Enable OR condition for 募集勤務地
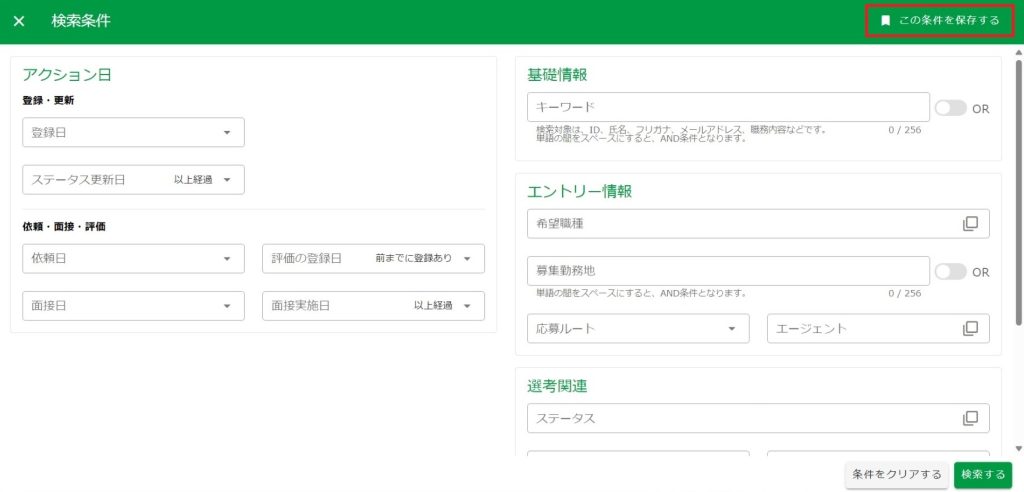This screenshot has height=492, width=1024. (x=950, y=271)
